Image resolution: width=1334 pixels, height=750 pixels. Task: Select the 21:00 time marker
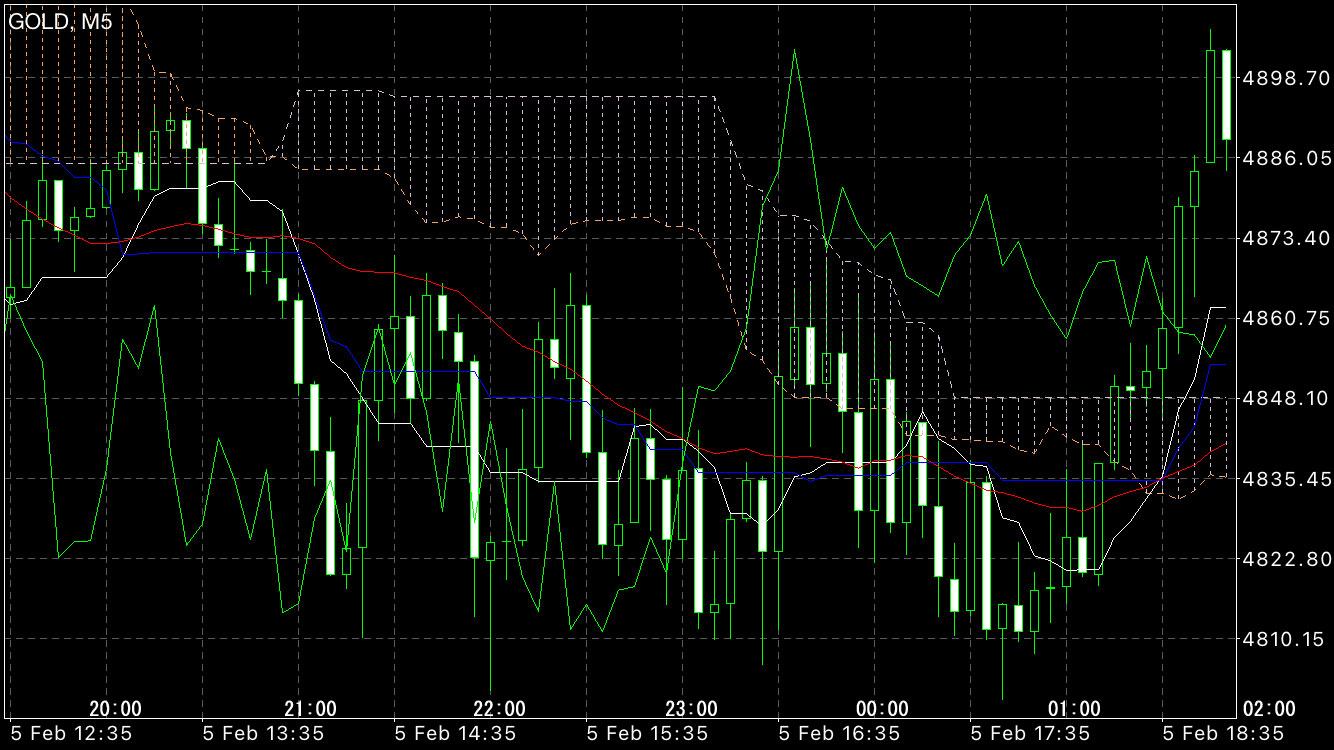click(x=307, y=709)
